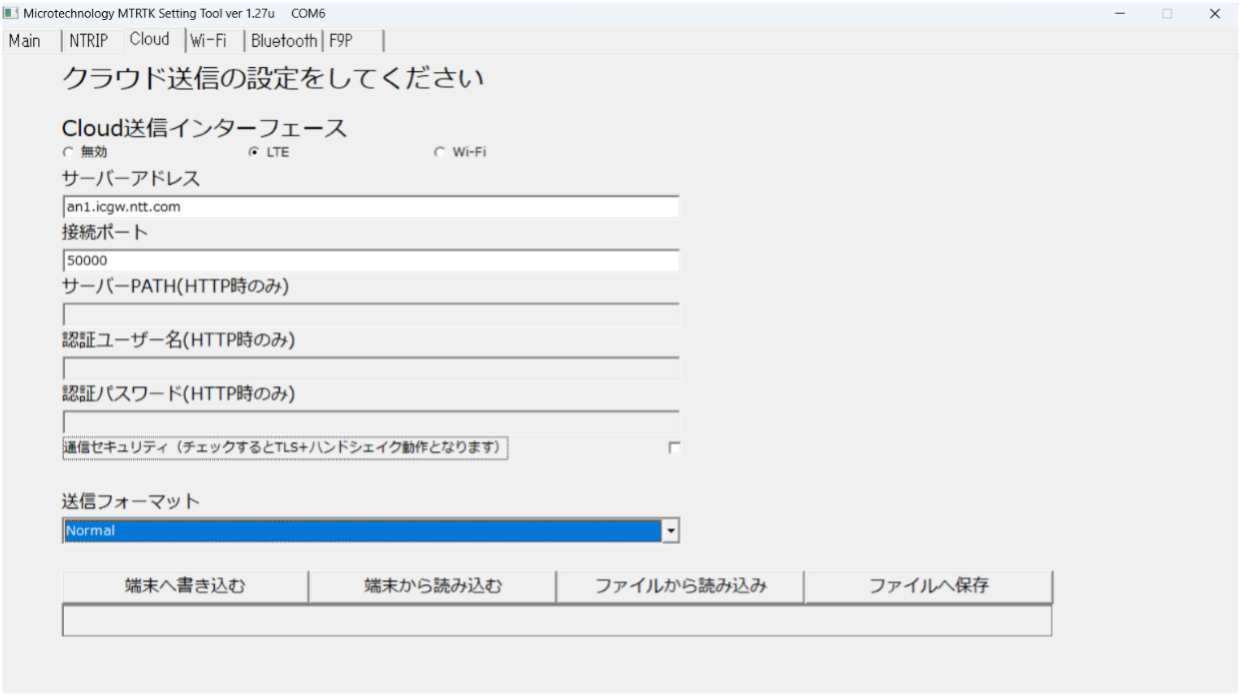Click the app icon in title bar
The image size is (1243, 696).
click(12, 13)
